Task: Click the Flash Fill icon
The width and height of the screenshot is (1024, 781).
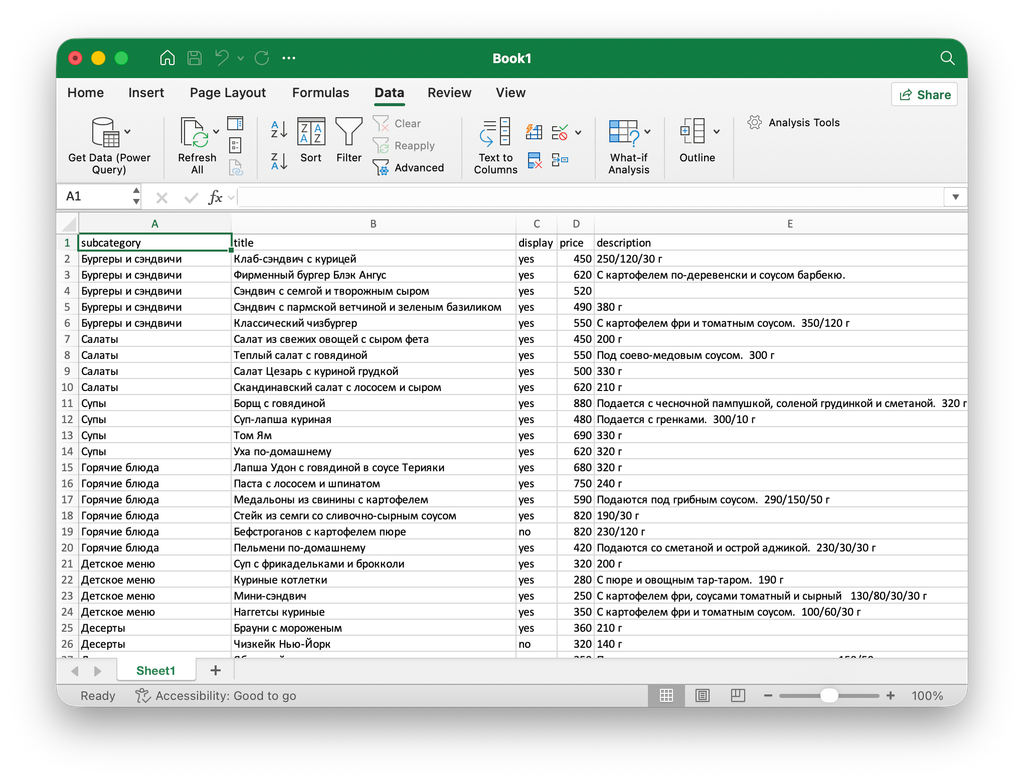Action: pyautogui.click(x=534, y=132)
